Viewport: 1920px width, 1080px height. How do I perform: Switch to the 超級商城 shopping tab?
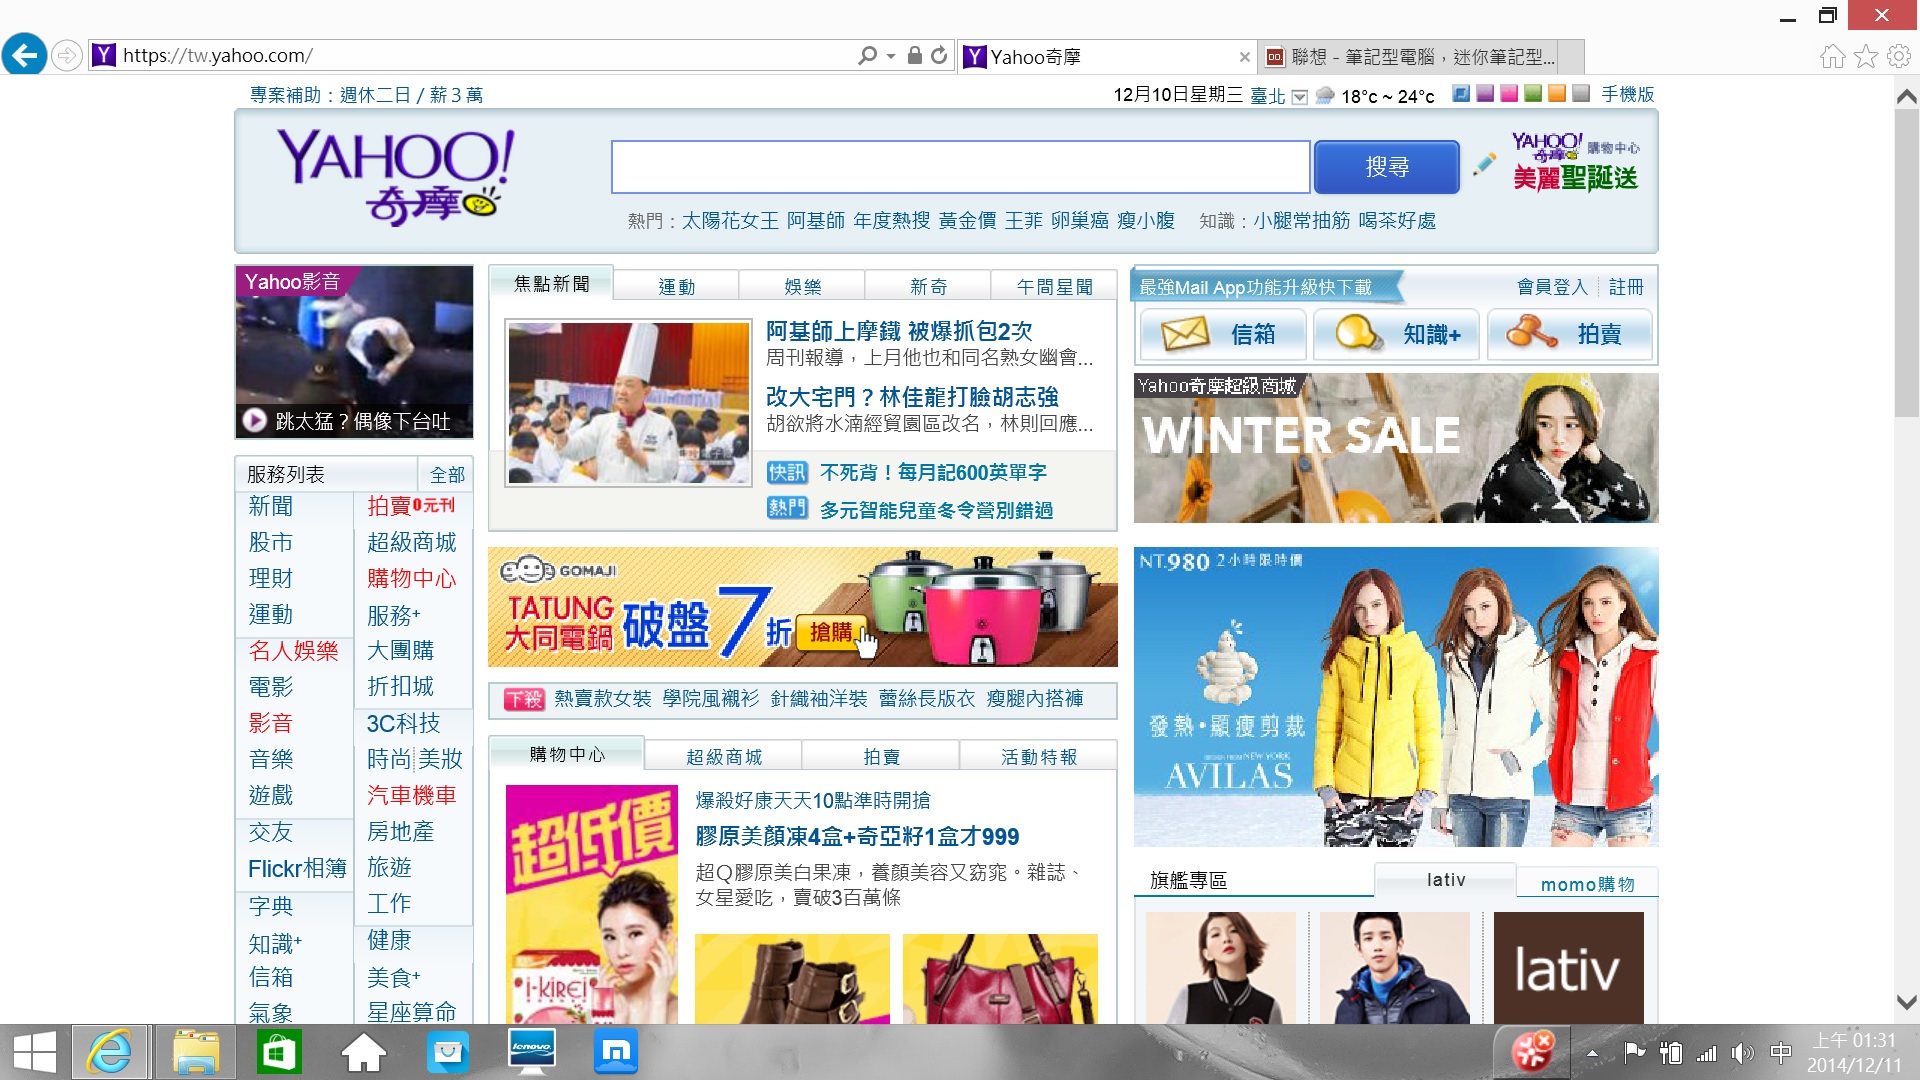[x=724, y=757]
